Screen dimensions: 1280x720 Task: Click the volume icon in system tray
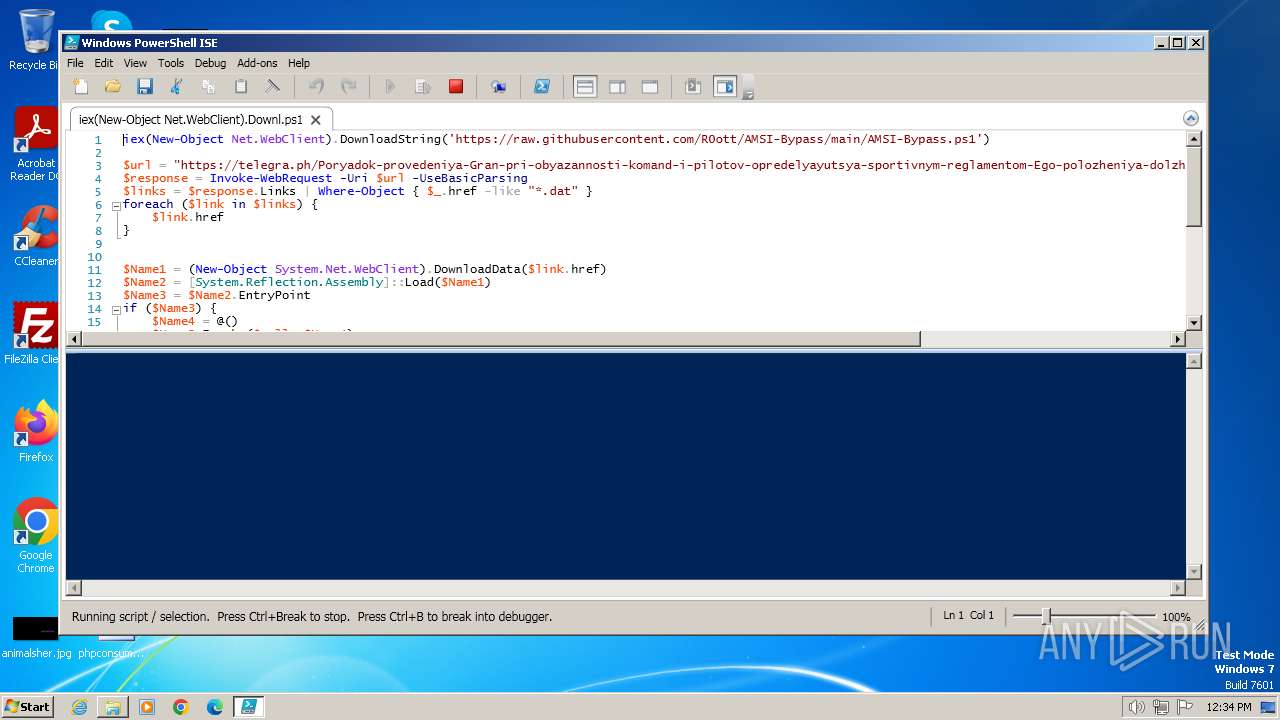1136,707
